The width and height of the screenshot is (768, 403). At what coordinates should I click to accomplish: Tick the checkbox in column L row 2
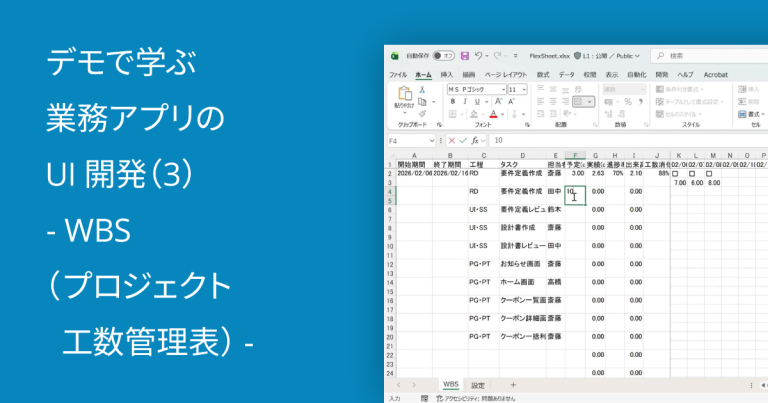[x=692, y=174]
